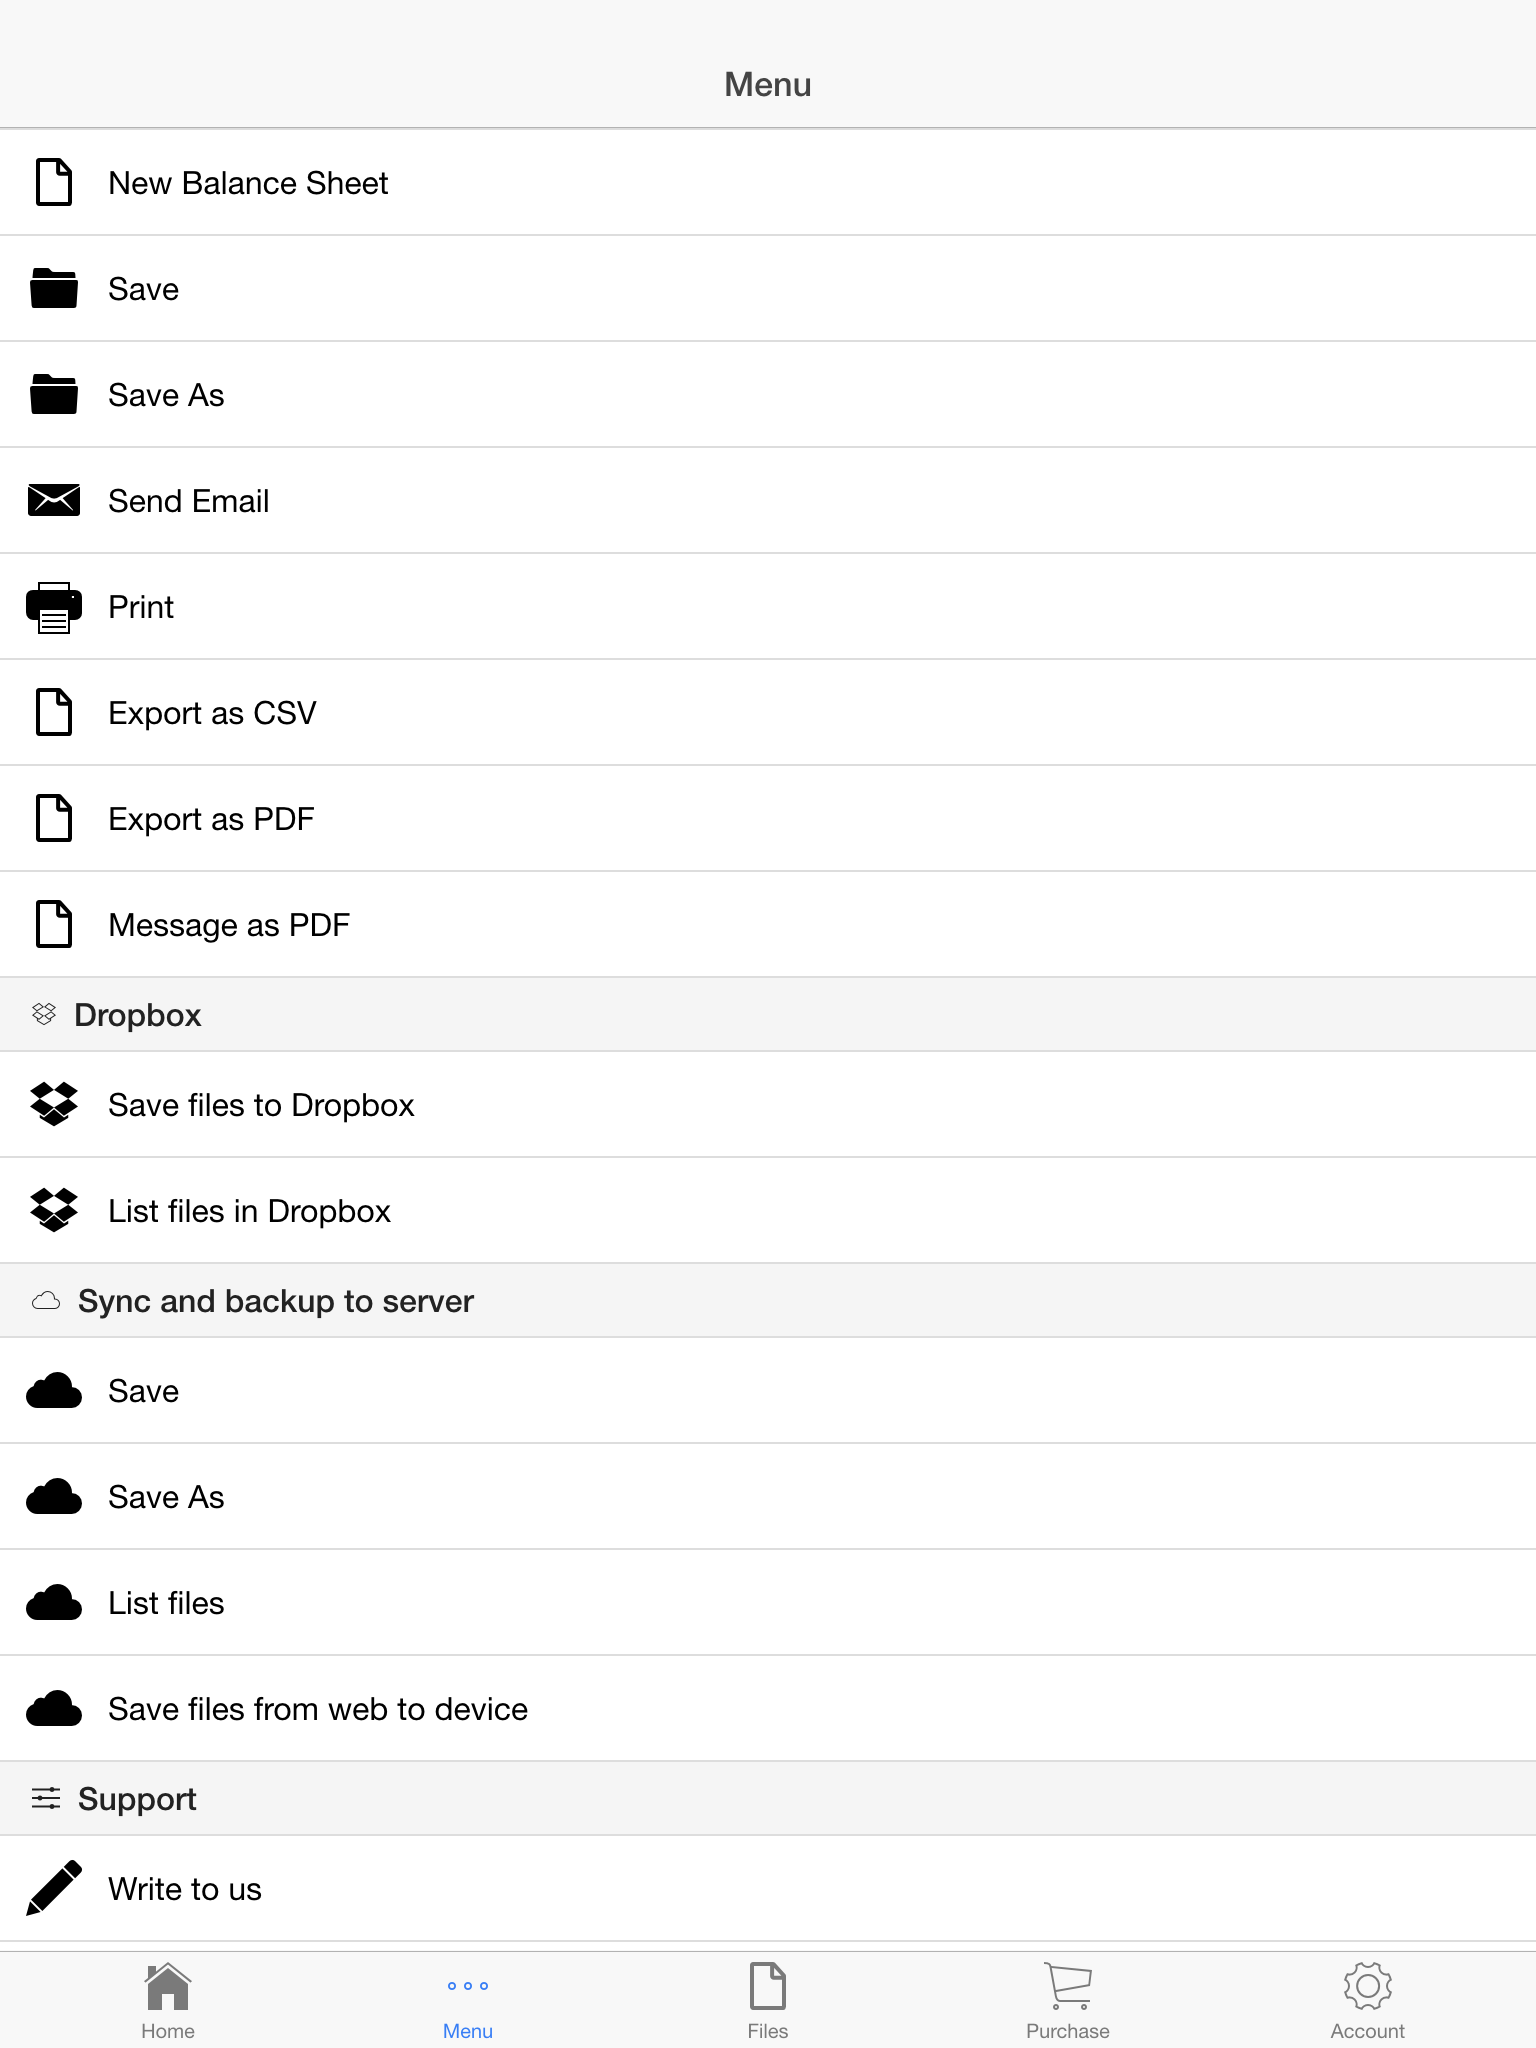Choose Export as PDF
This screenshot has width=1536, height=2048.
click(768, 819)
